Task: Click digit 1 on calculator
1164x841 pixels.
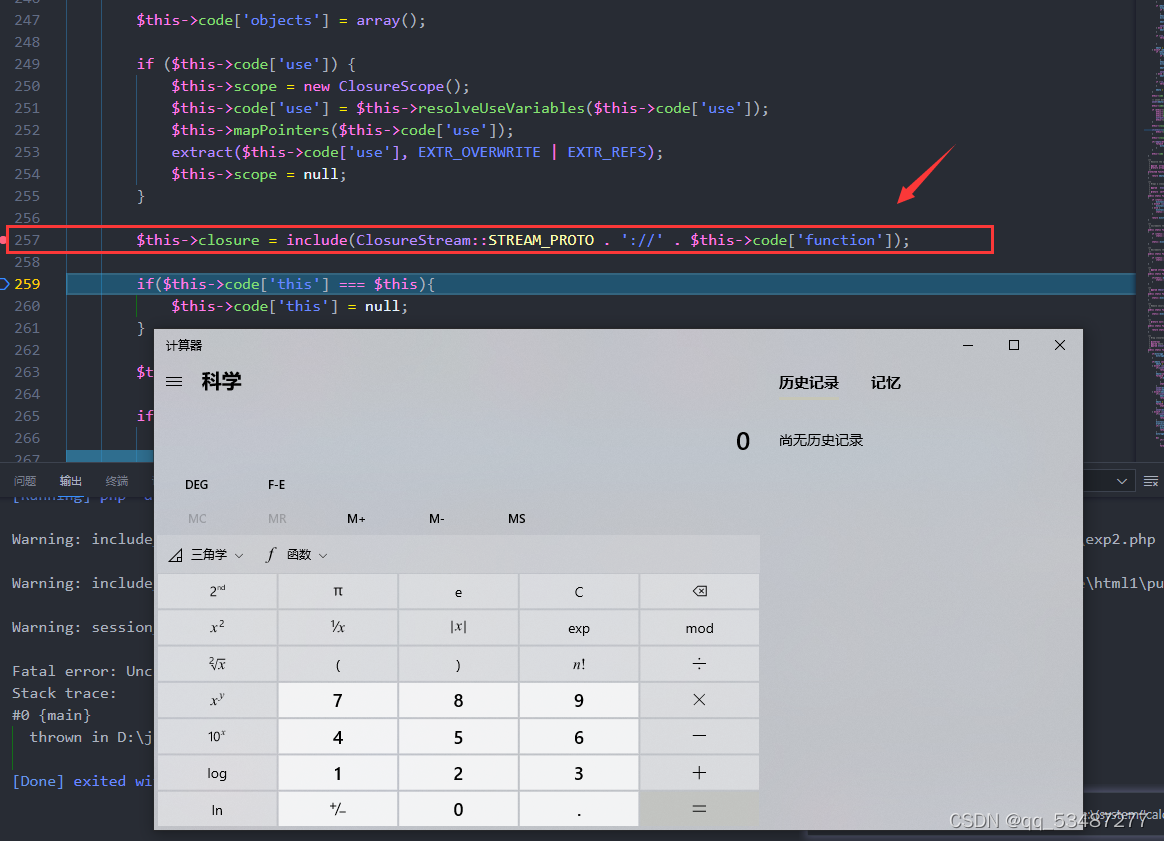Action: [x=338, y=773]
